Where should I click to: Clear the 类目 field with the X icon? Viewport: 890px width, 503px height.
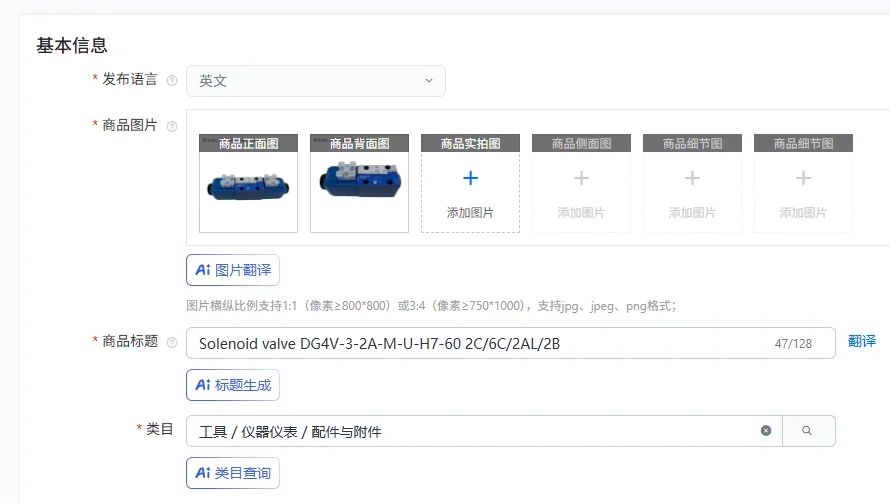point(766,431)
